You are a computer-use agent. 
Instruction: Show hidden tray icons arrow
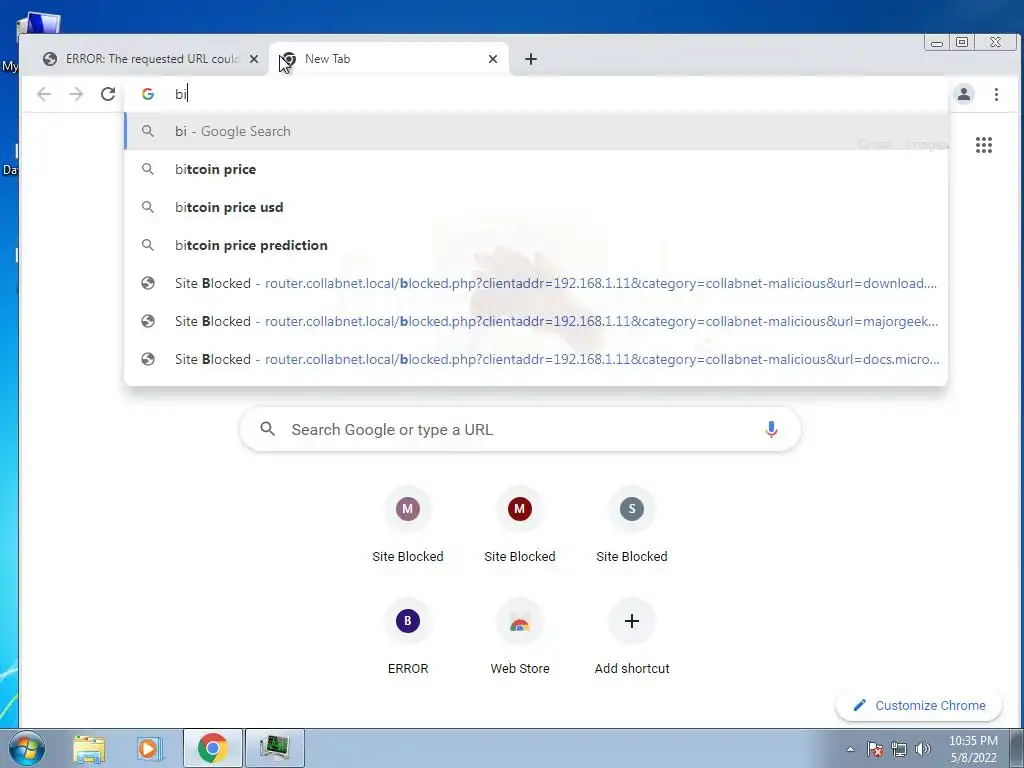point(850,749)
